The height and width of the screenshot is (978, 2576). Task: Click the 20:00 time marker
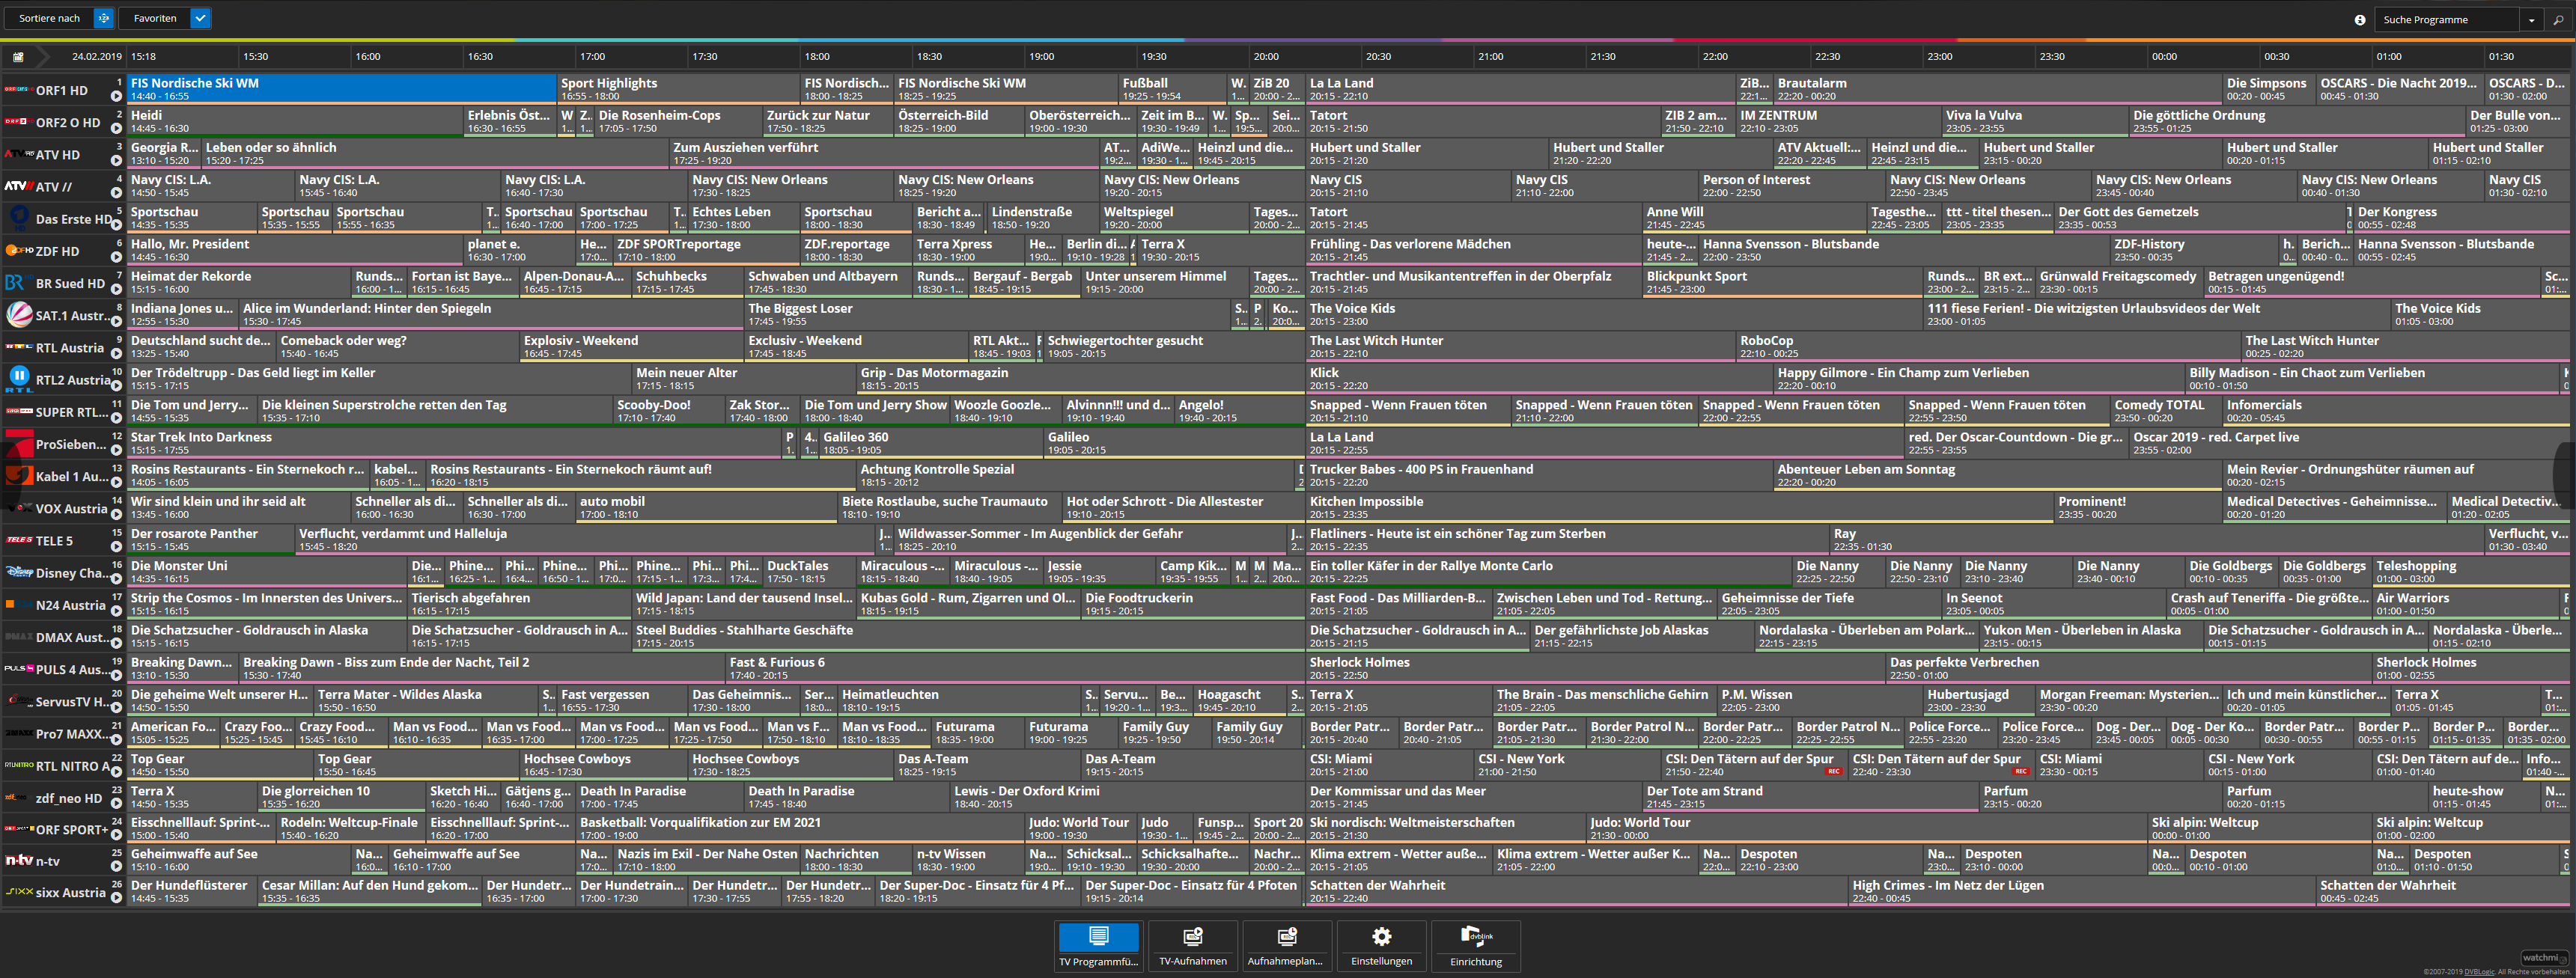tap(1266, 57)
